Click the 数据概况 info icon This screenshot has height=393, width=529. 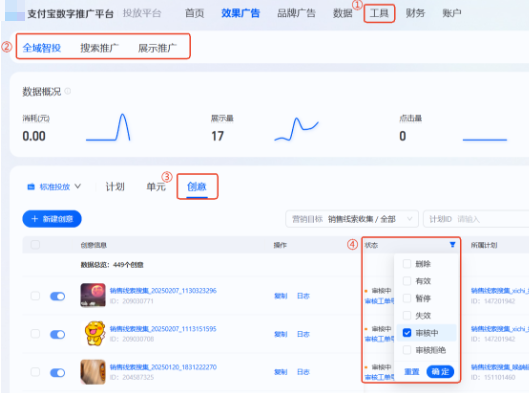(x=67, y=91)
